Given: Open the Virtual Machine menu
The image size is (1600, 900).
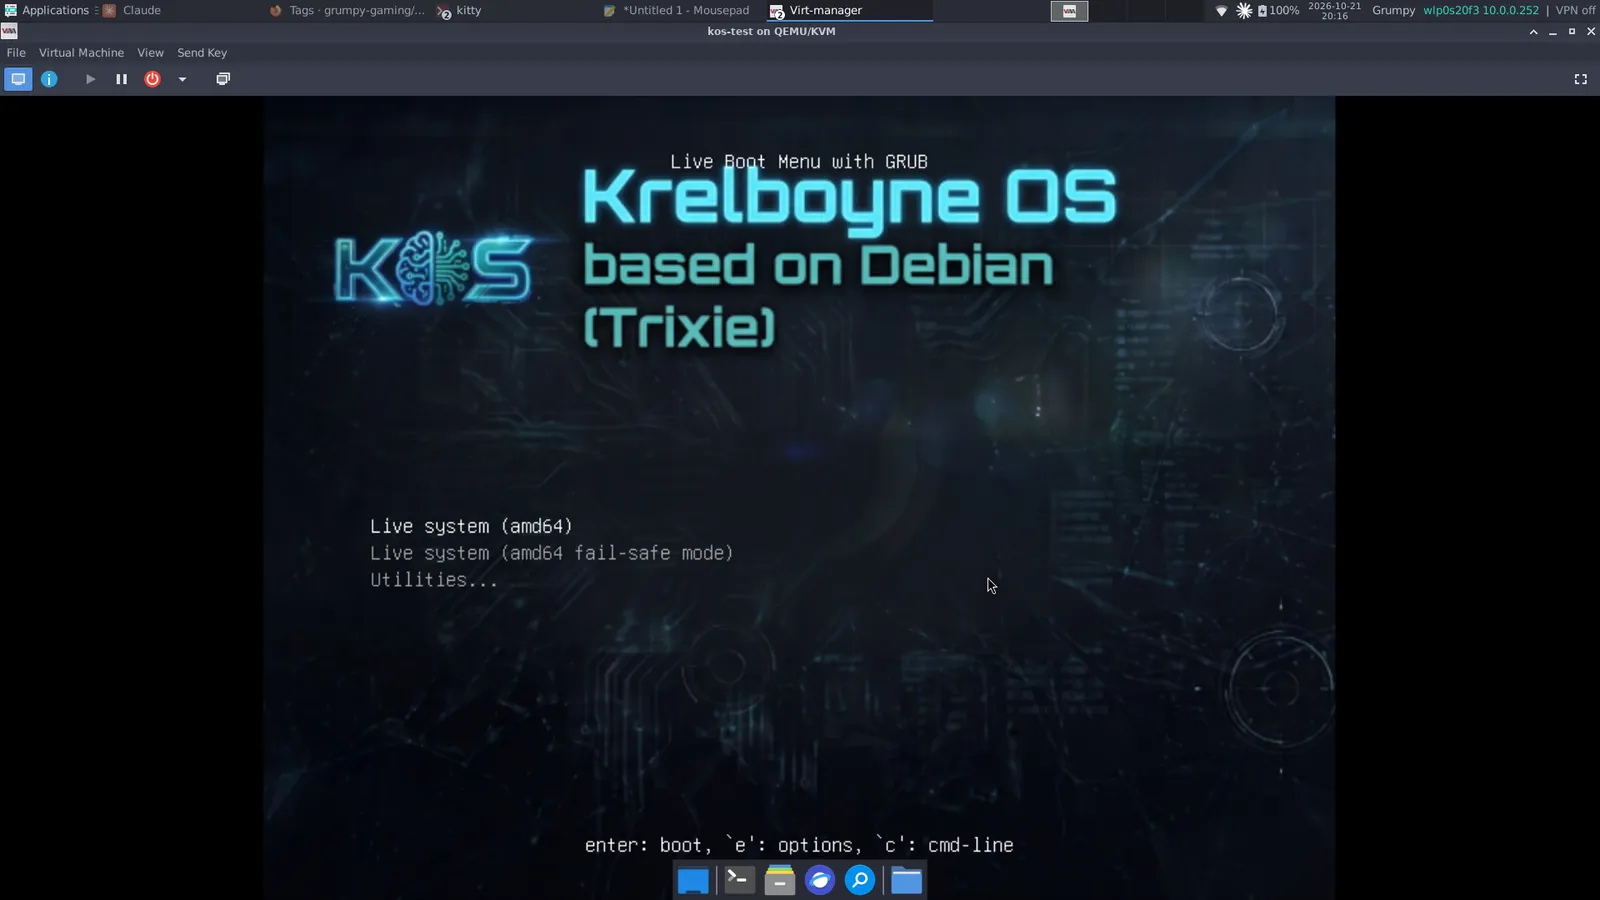Looking at the screenshot, I should tap(81, 53).
